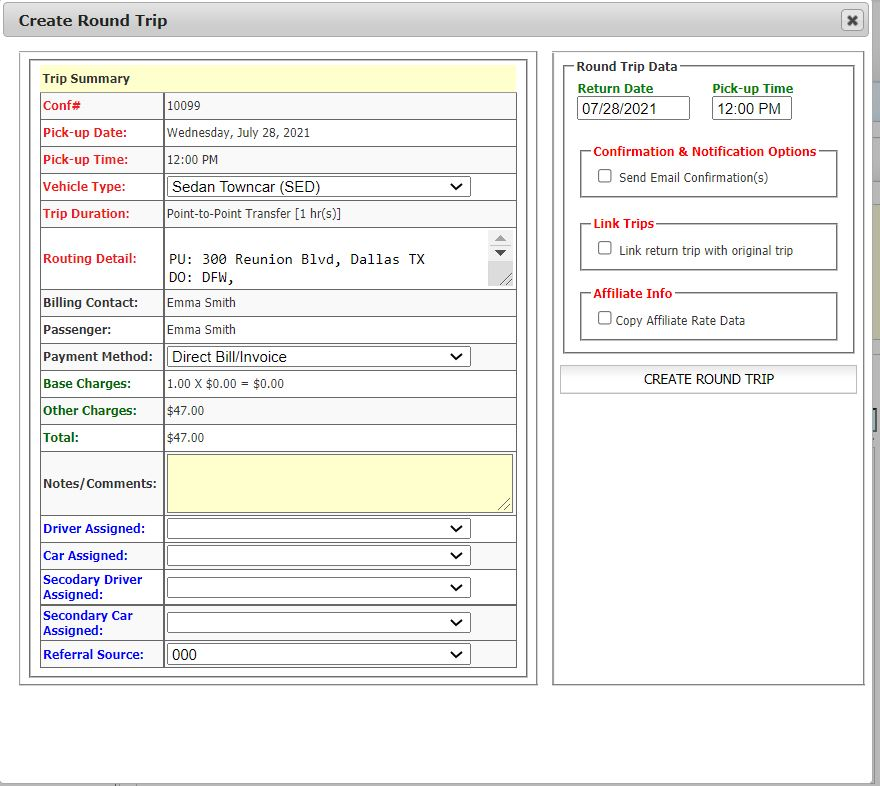Open the Payment Method dropdown
This screenshot has width=880, height=786.
click(318, 357)
